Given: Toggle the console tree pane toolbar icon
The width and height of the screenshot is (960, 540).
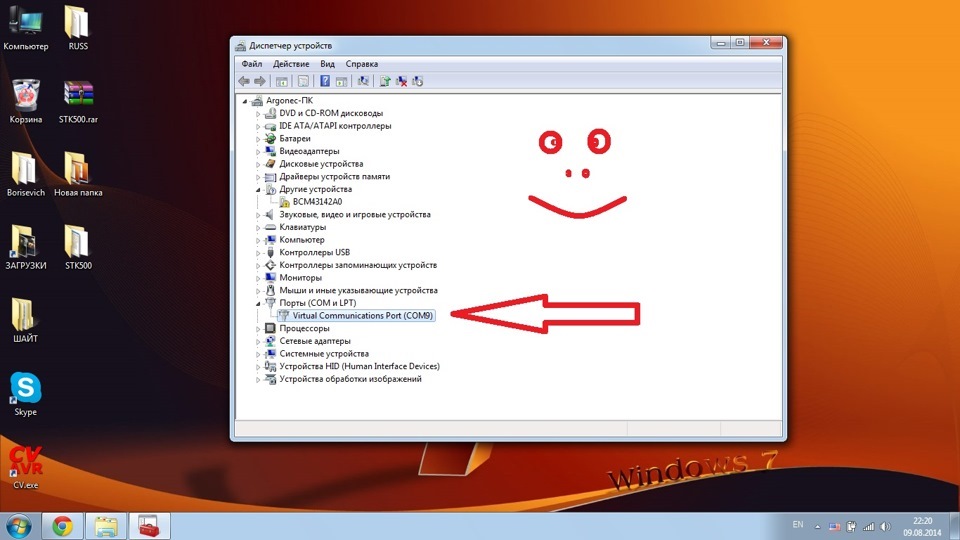Looking at the screenshot, I should pyautogui.click(x=282, y=81).
